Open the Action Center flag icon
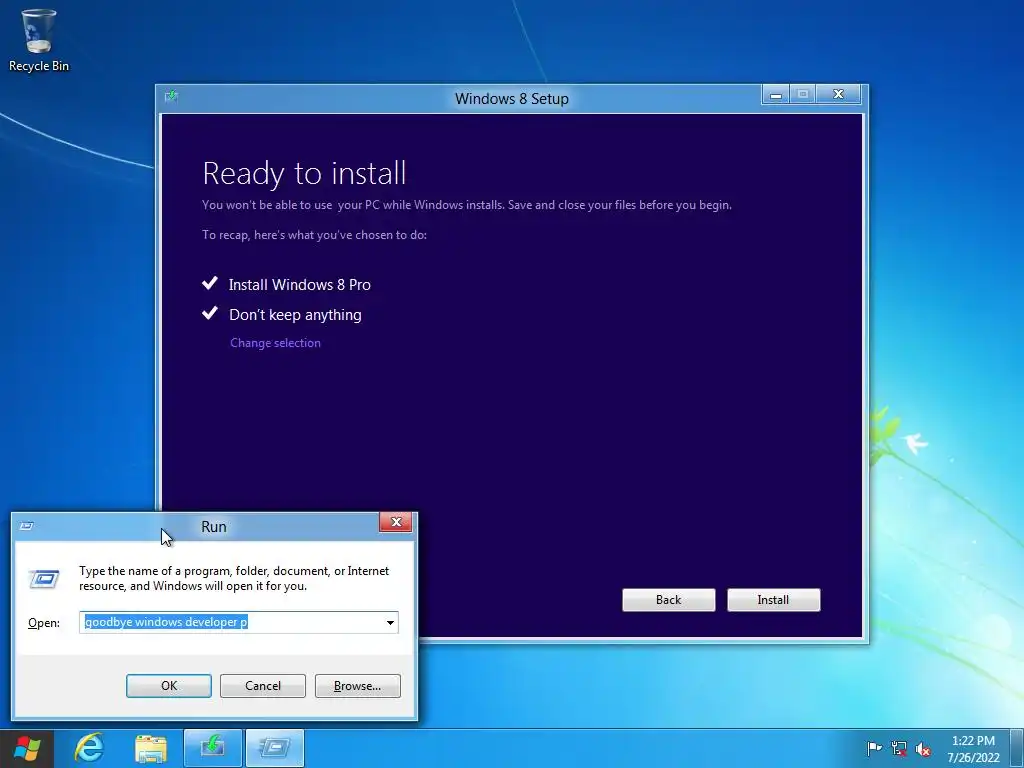The height and width of the screenshot is (768, 1024). [874, 748]
